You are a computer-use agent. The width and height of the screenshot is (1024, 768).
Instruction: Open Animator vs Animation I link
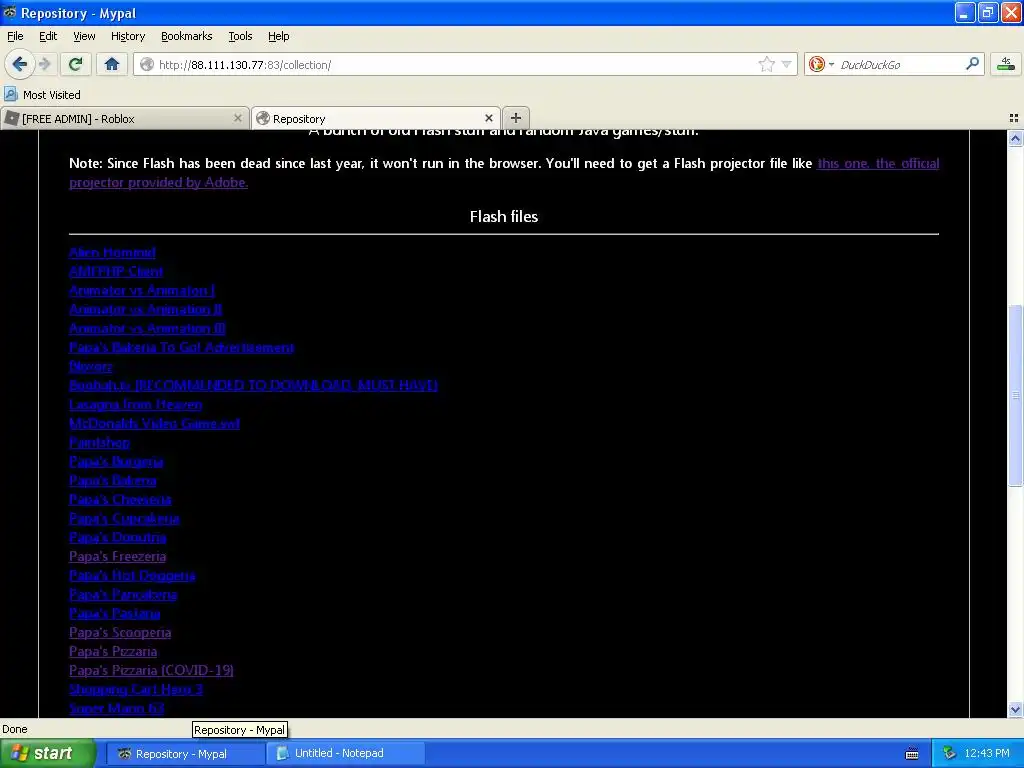142,291
